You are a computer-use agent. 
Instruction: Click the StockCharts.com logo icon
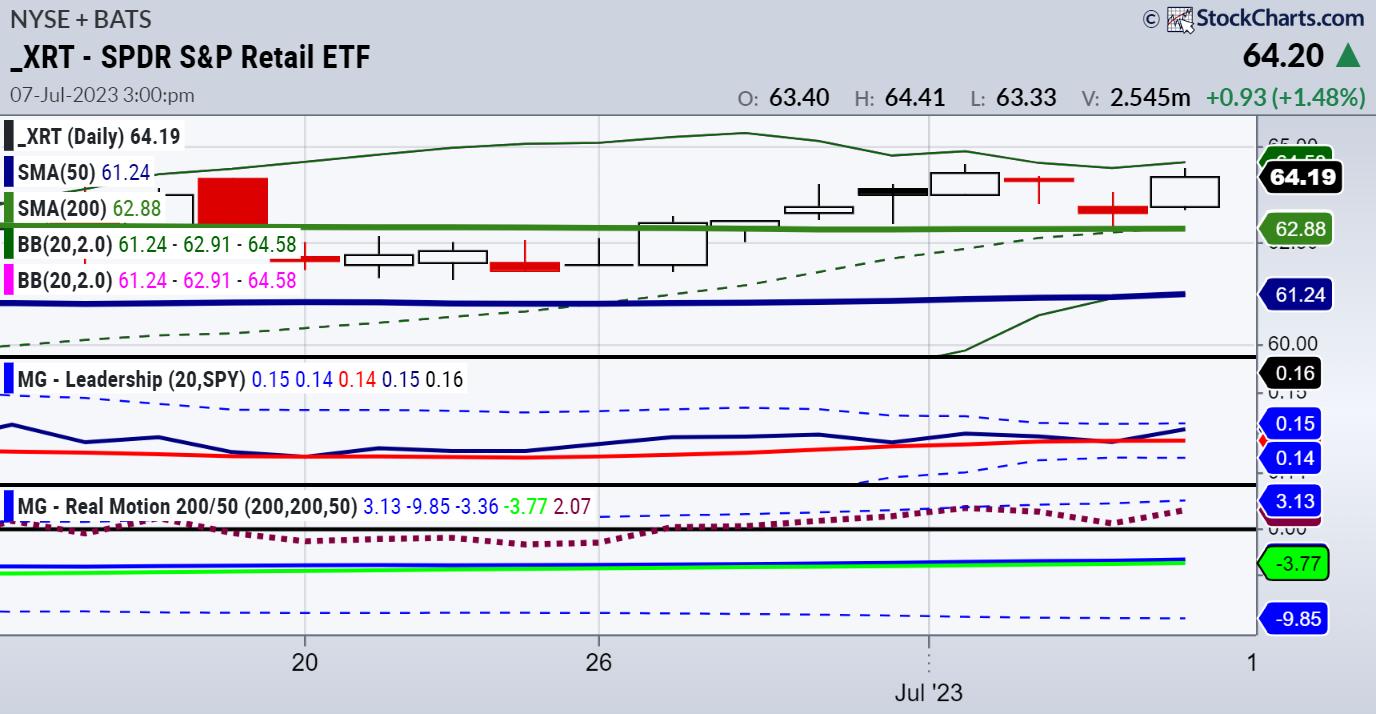pos(1181,17)
